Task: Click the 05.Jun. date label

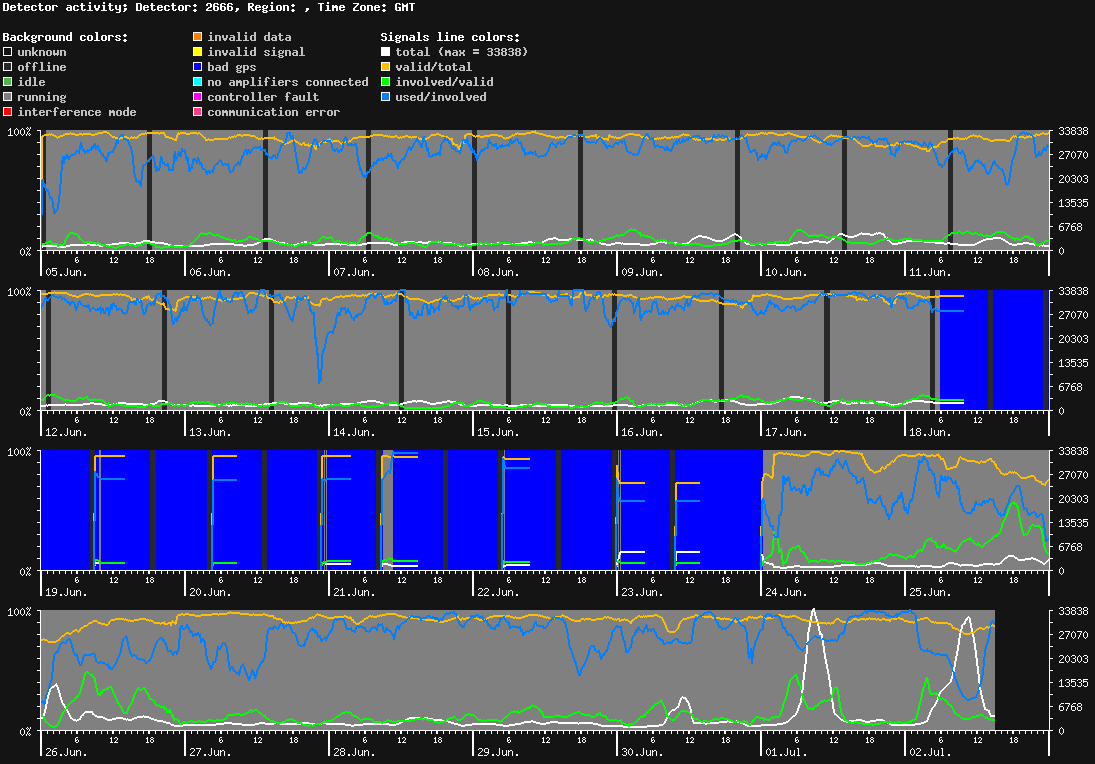Action: click(x=66, y=272)
